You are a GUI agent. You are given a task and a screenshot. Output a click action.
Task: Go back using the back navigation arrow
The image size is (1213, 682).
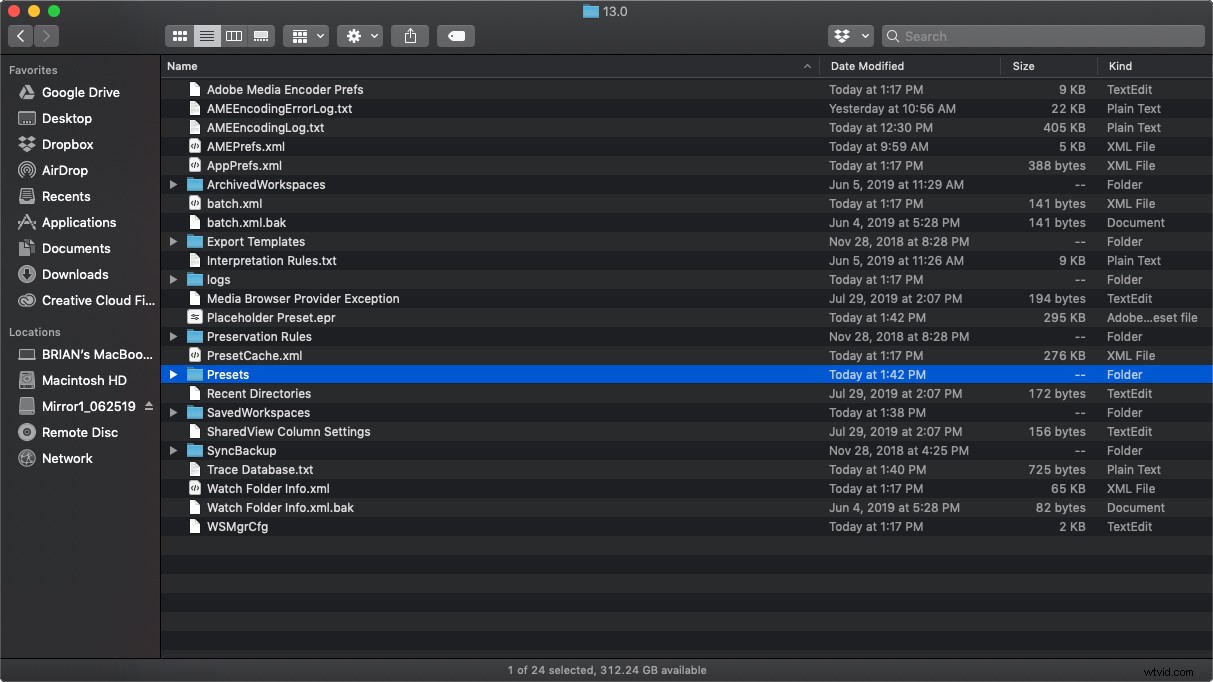click(x=20, y=35)
